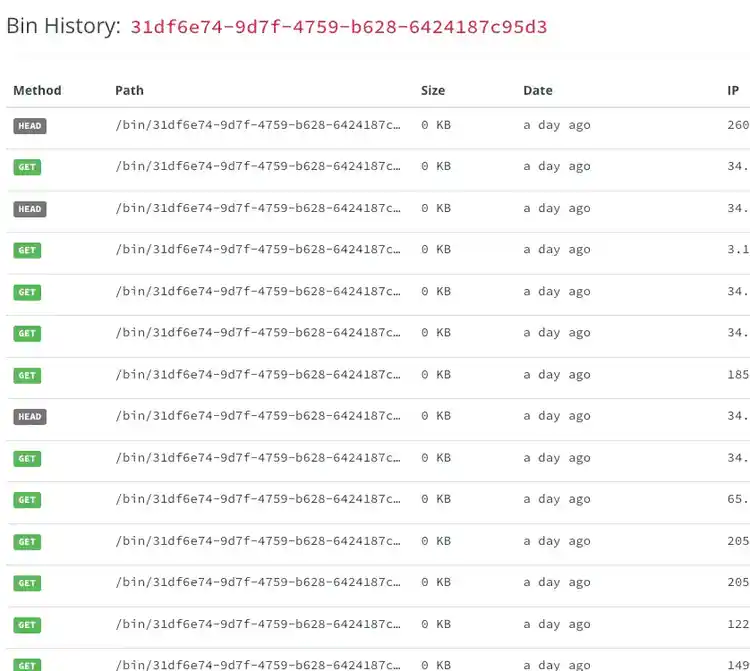Click the IP column header
750x671 pixels.
[733, 90]
